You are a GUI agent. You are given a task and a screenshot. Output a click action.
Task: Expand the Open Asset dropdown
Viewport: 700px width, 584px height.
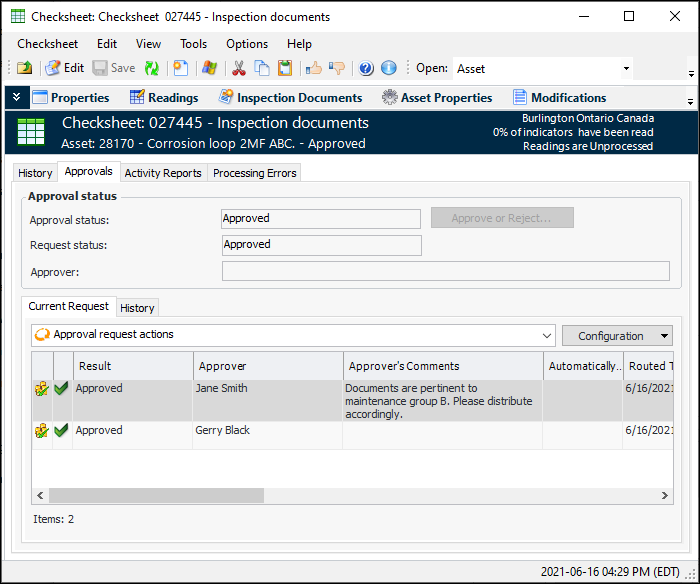tap(626, 69)
